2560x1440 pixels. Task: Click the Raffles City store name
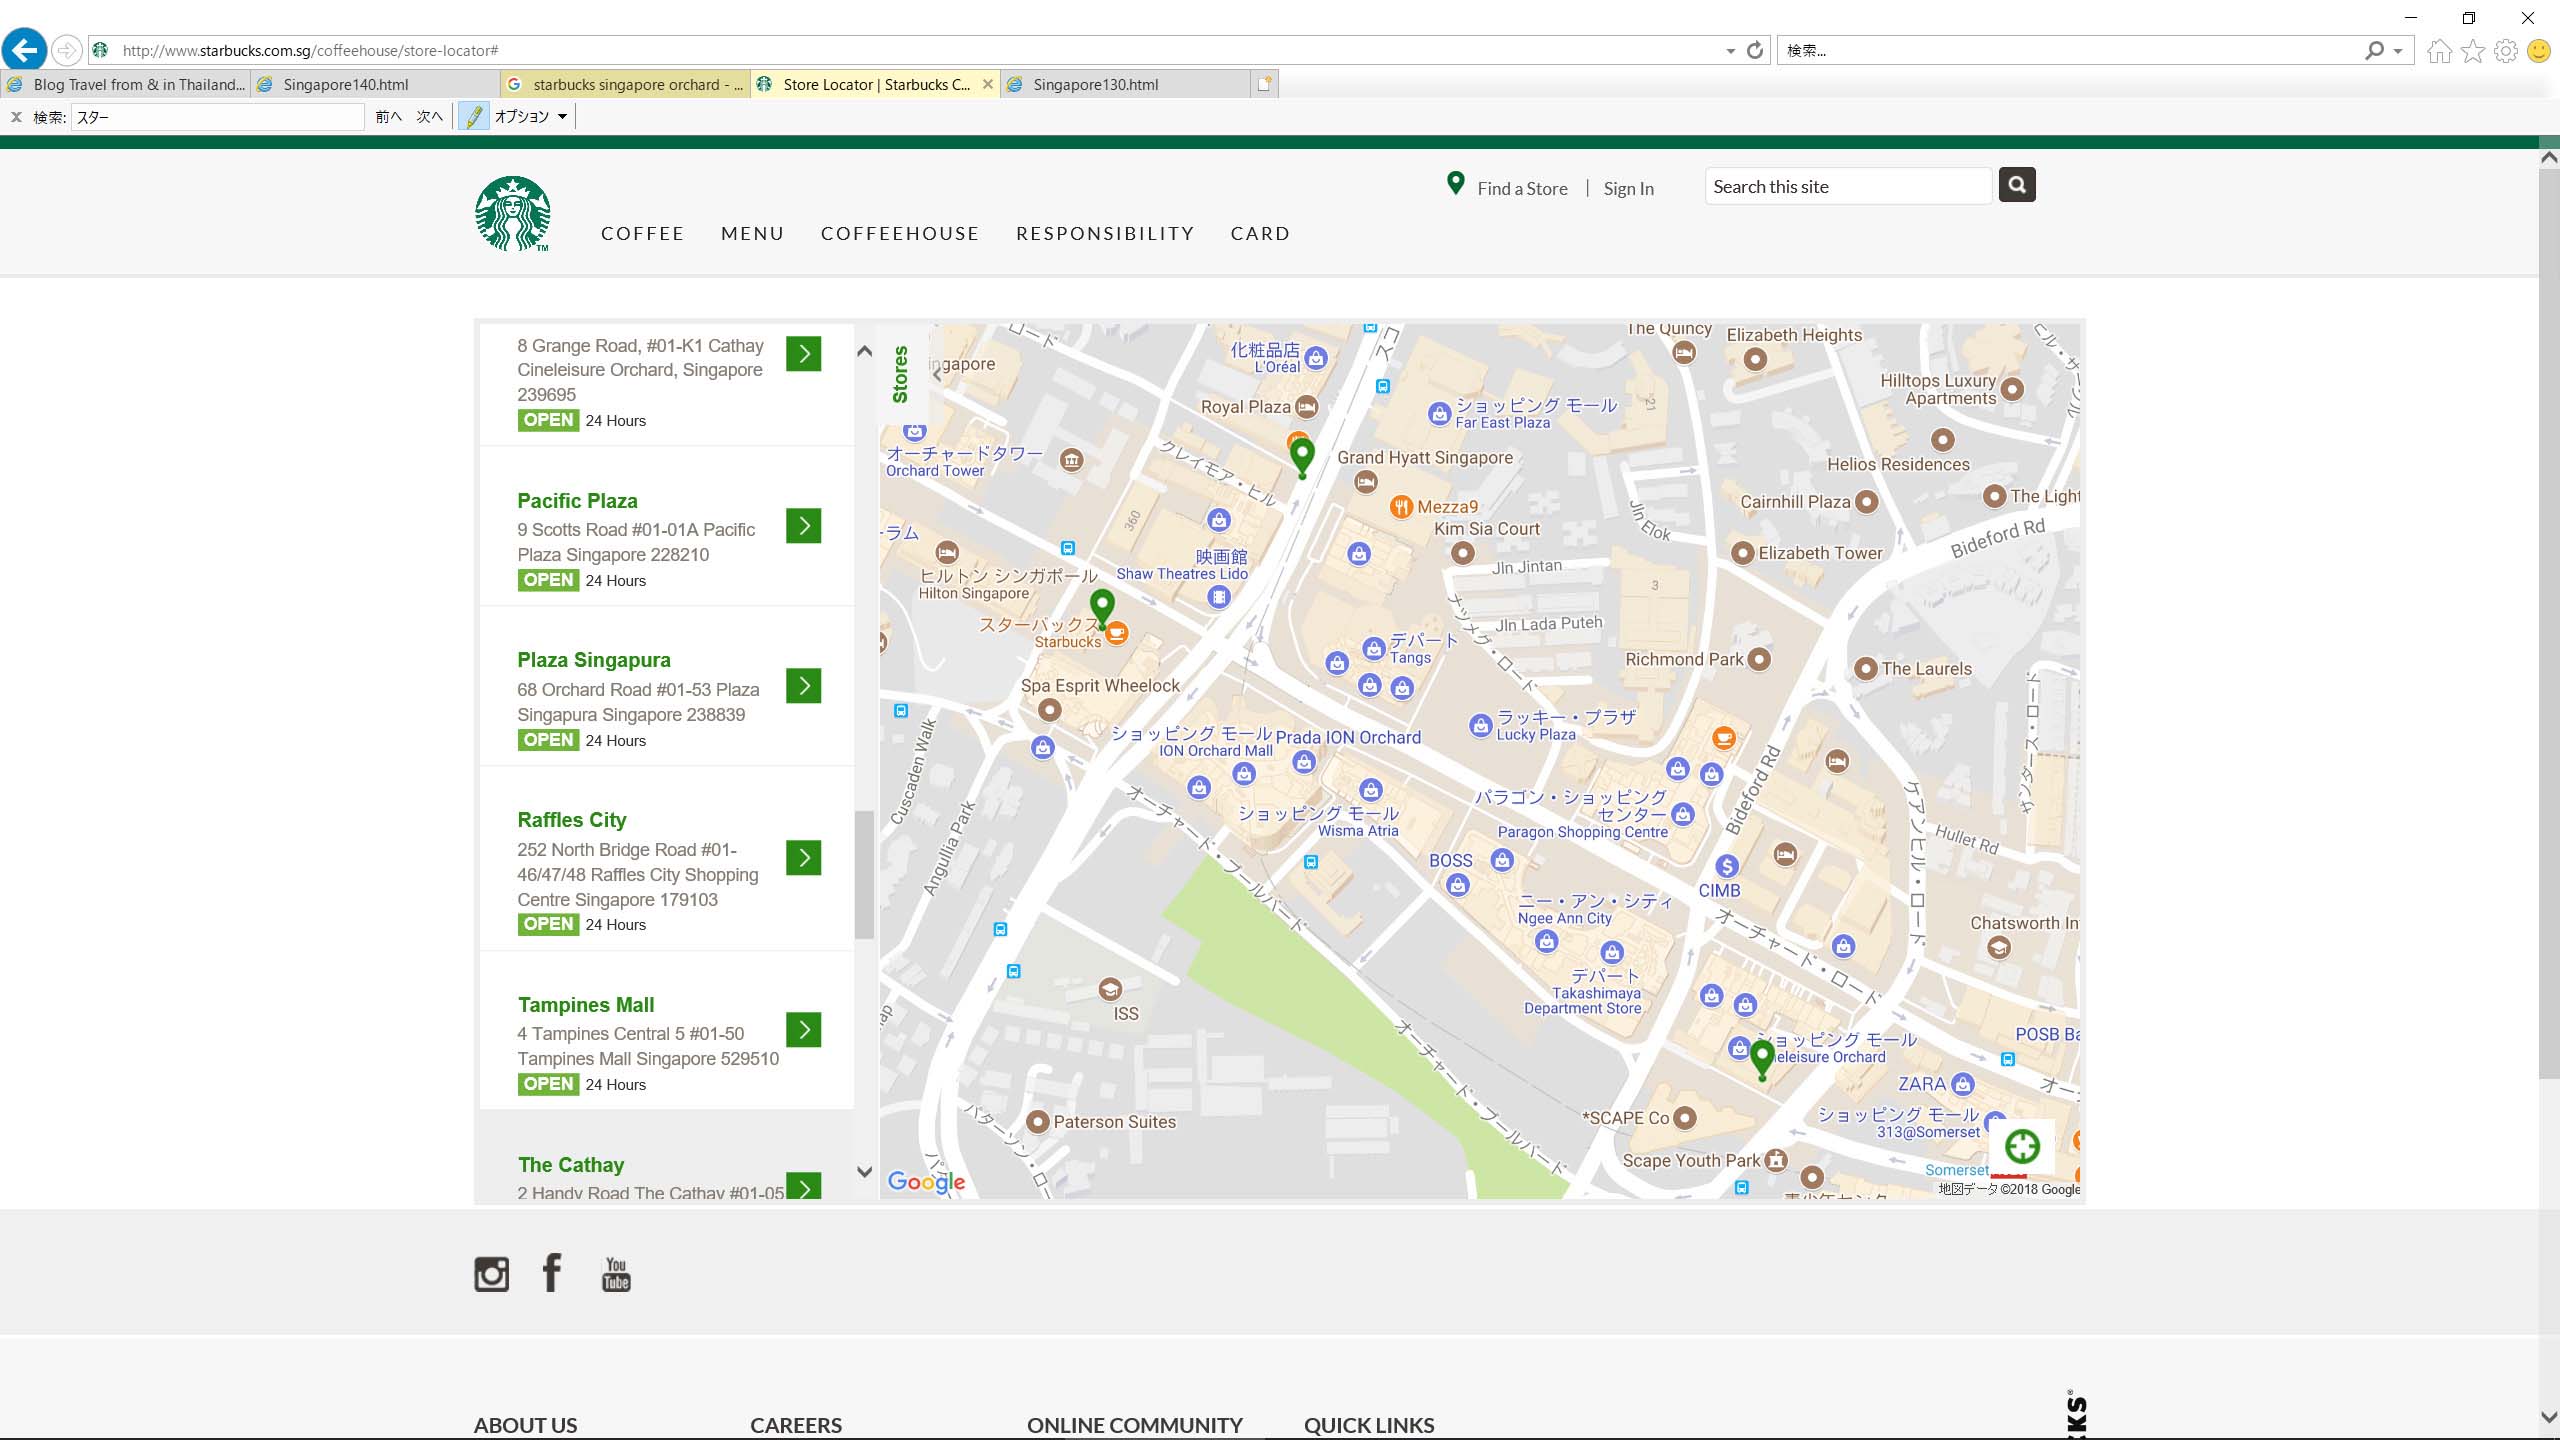click(572, 820)
